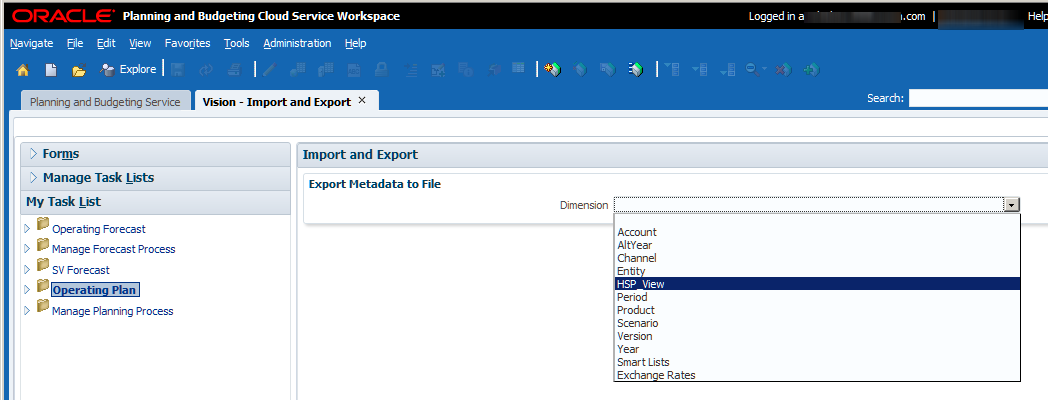Open the Operating Forecast task list

[x=99, y=229]
